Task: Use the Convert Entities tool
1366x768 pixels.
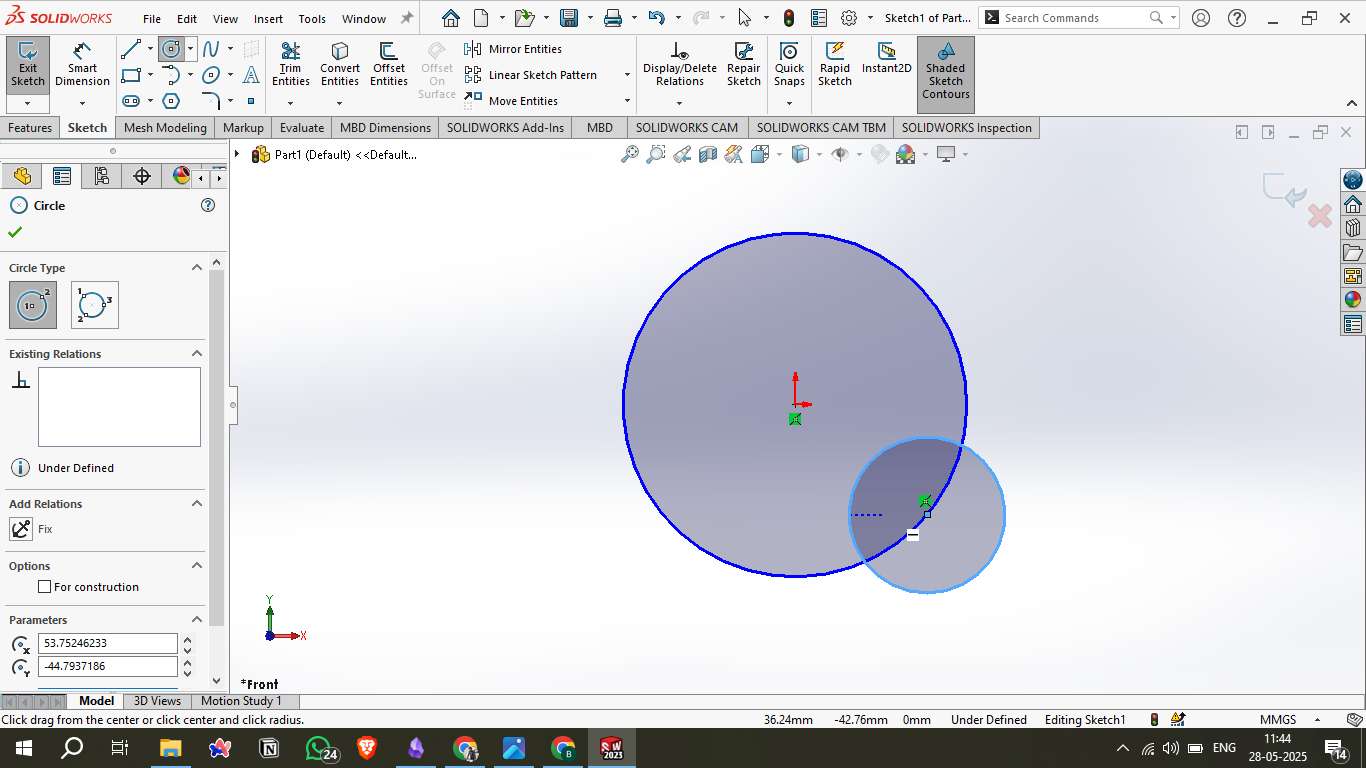Action: tap(340, 65)
